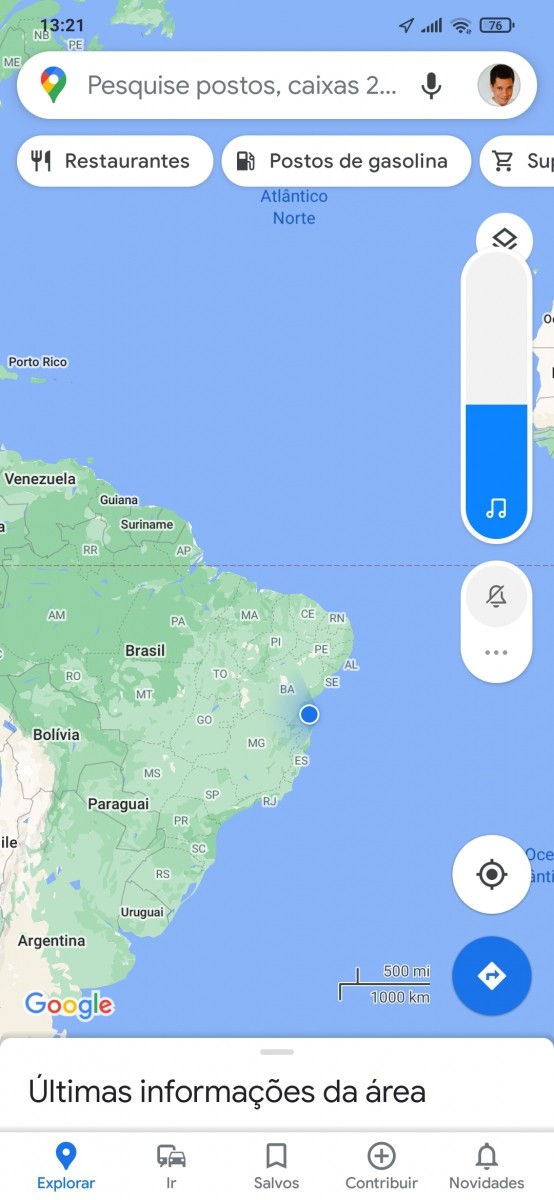Center map on my location

click(x=491, y=875)
